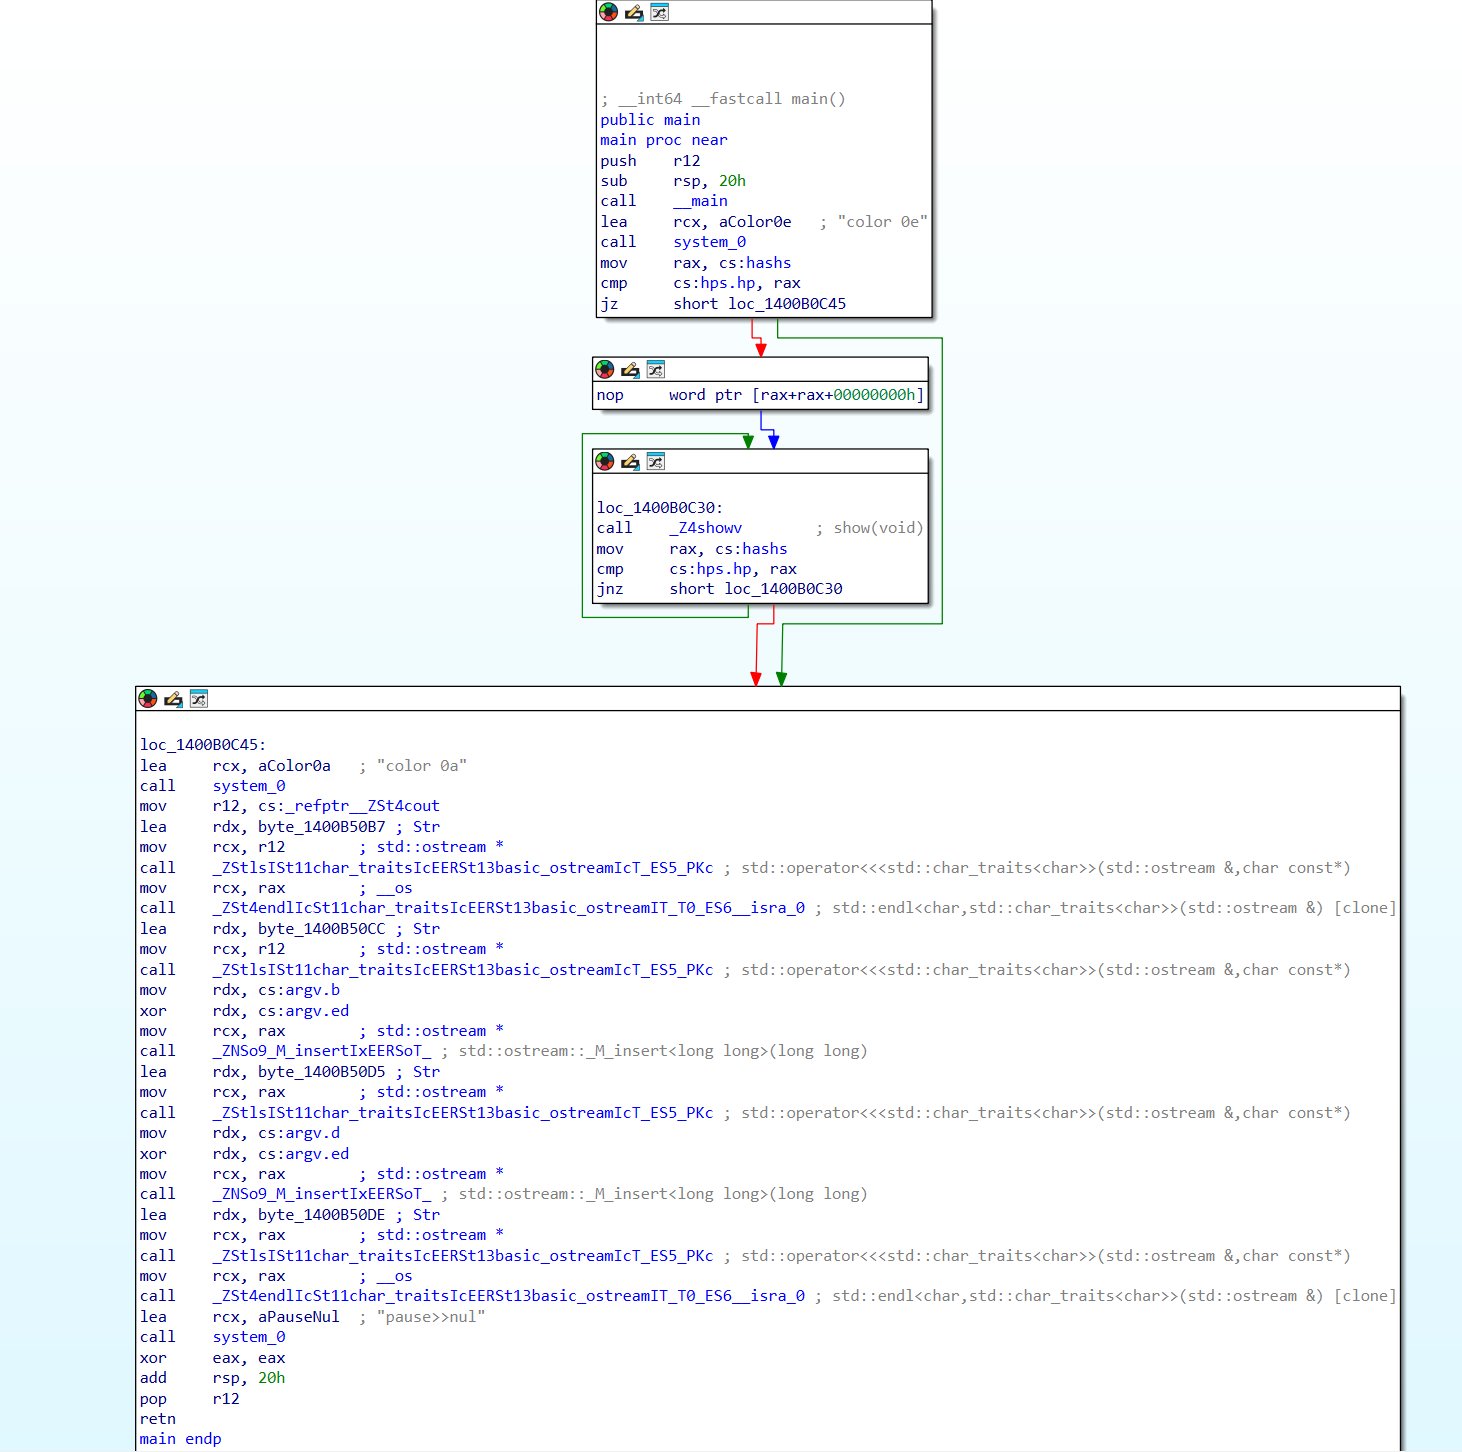
Task: Click edit pencil icon on main block
Action: (x=634, y=12)
